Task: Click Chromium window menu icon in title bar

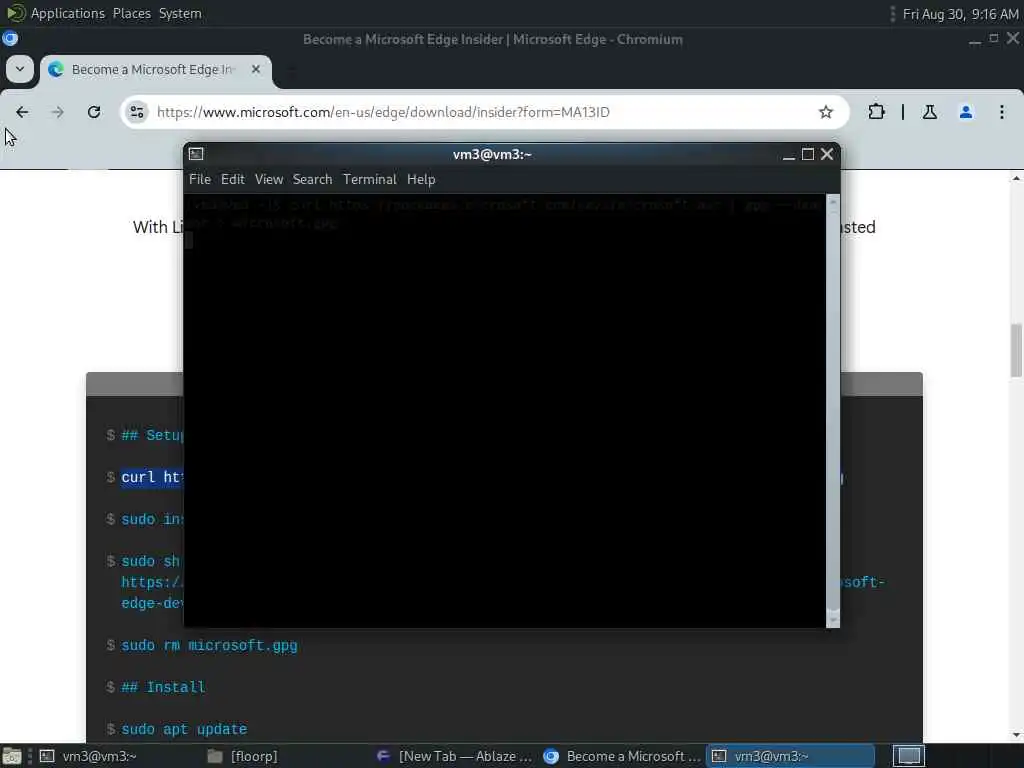Action: [10, 39]
